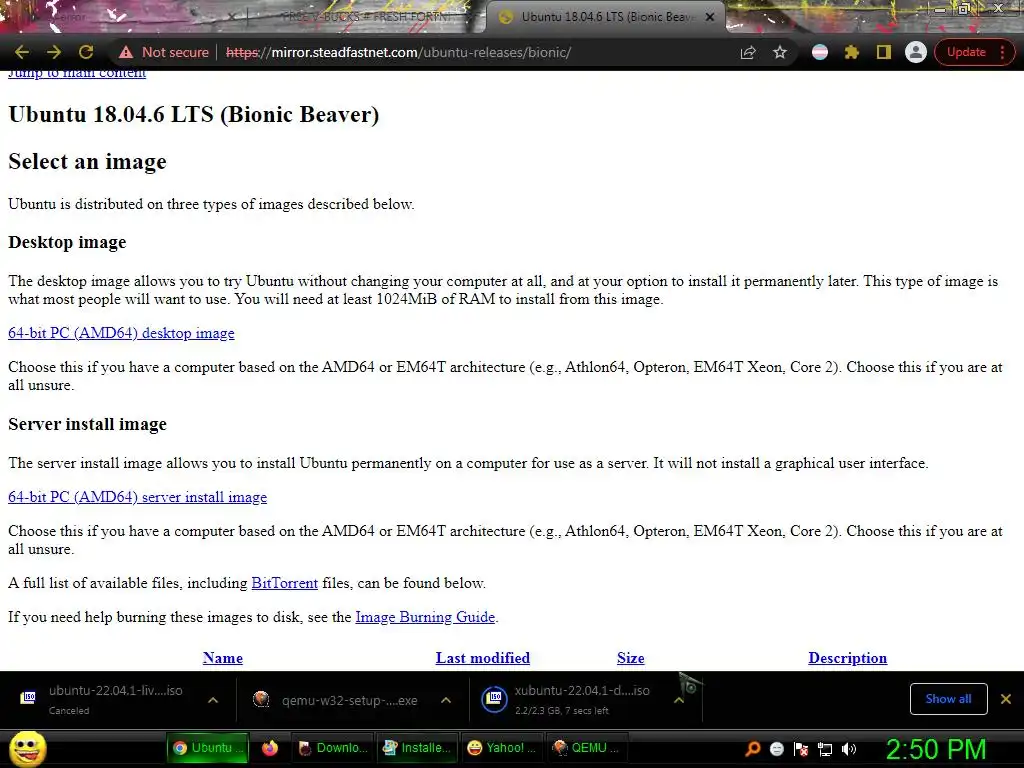
Task: Bookmark this page with the star
Action: pyautogui.click(x=780, y=52)
